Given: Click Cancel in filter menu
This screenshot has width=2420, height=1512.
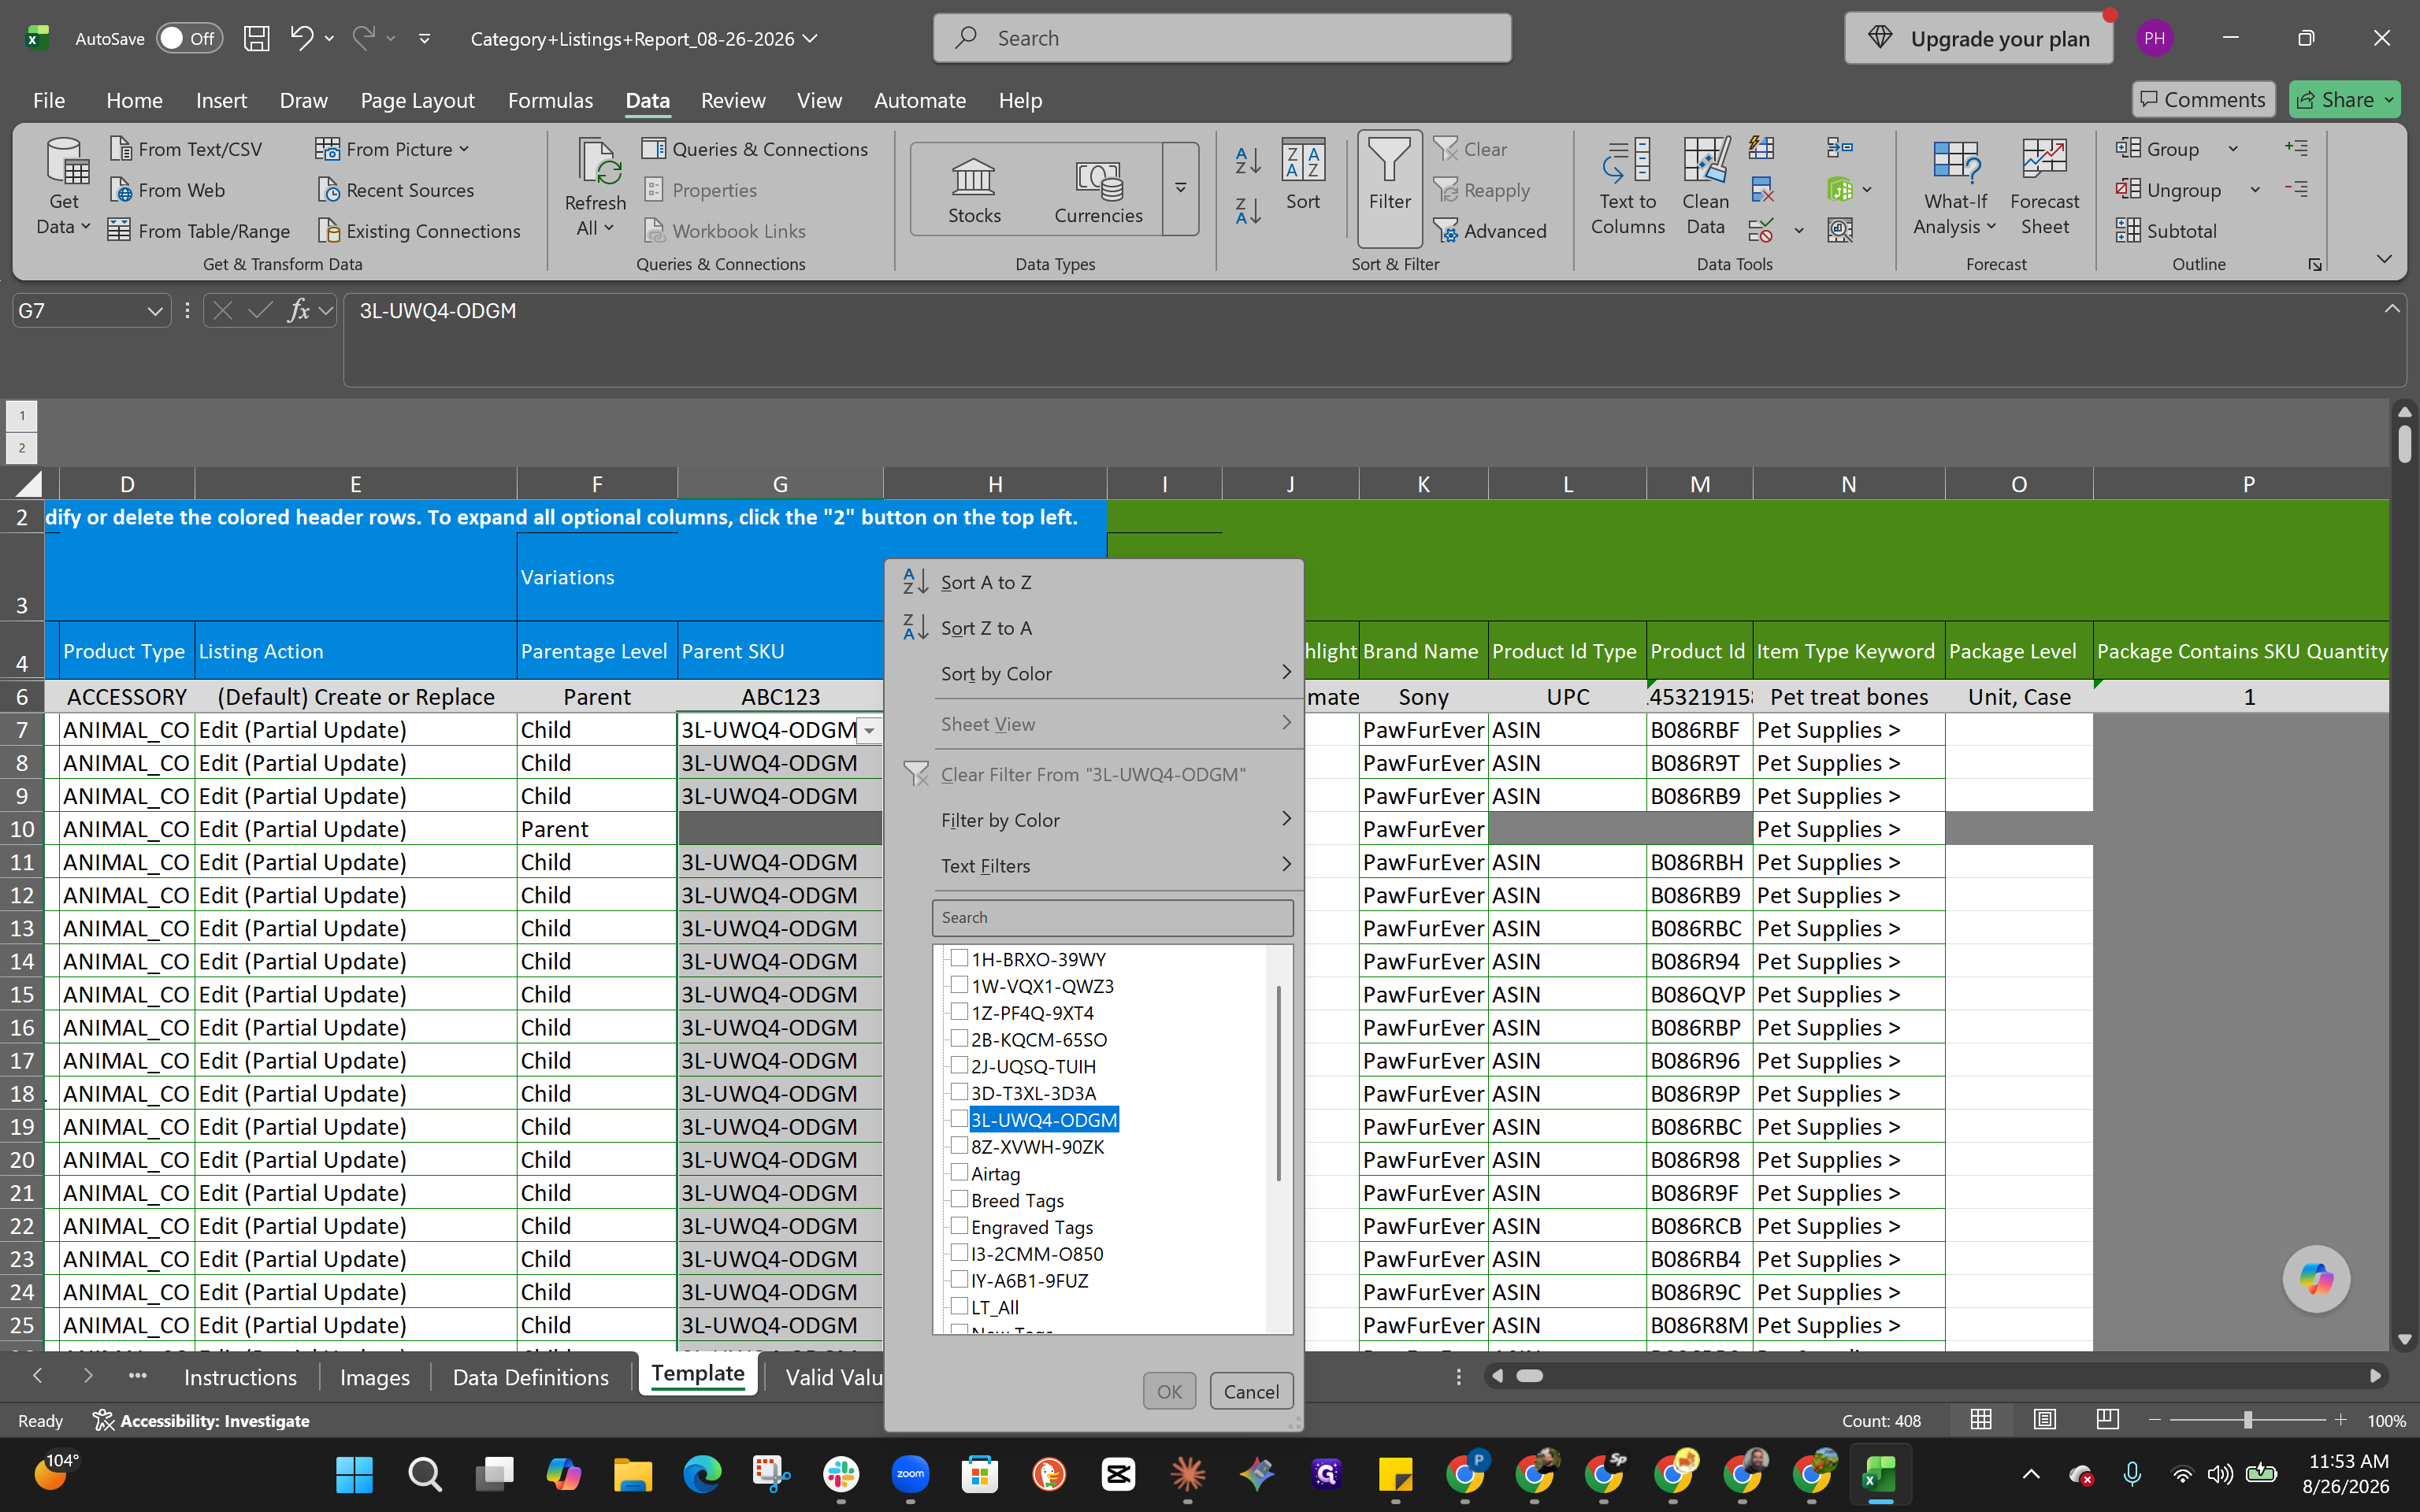Looking at the screenshot, I should 1250,1391.
